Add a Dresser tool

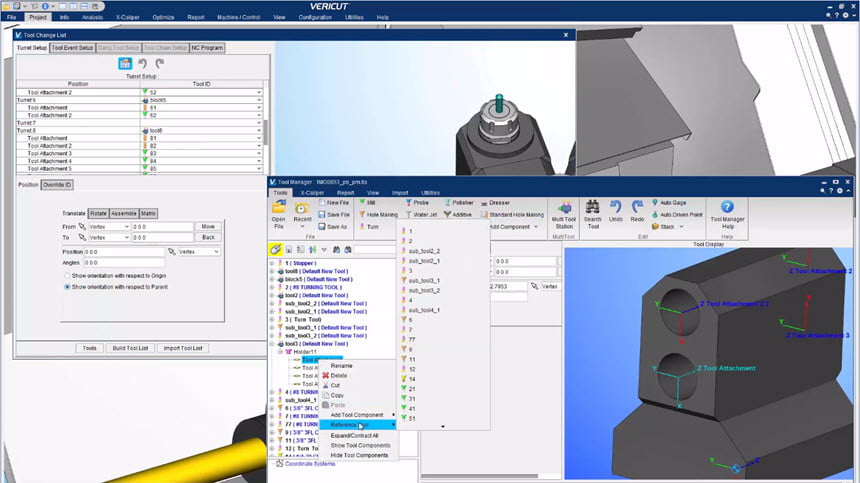[495, 203]
